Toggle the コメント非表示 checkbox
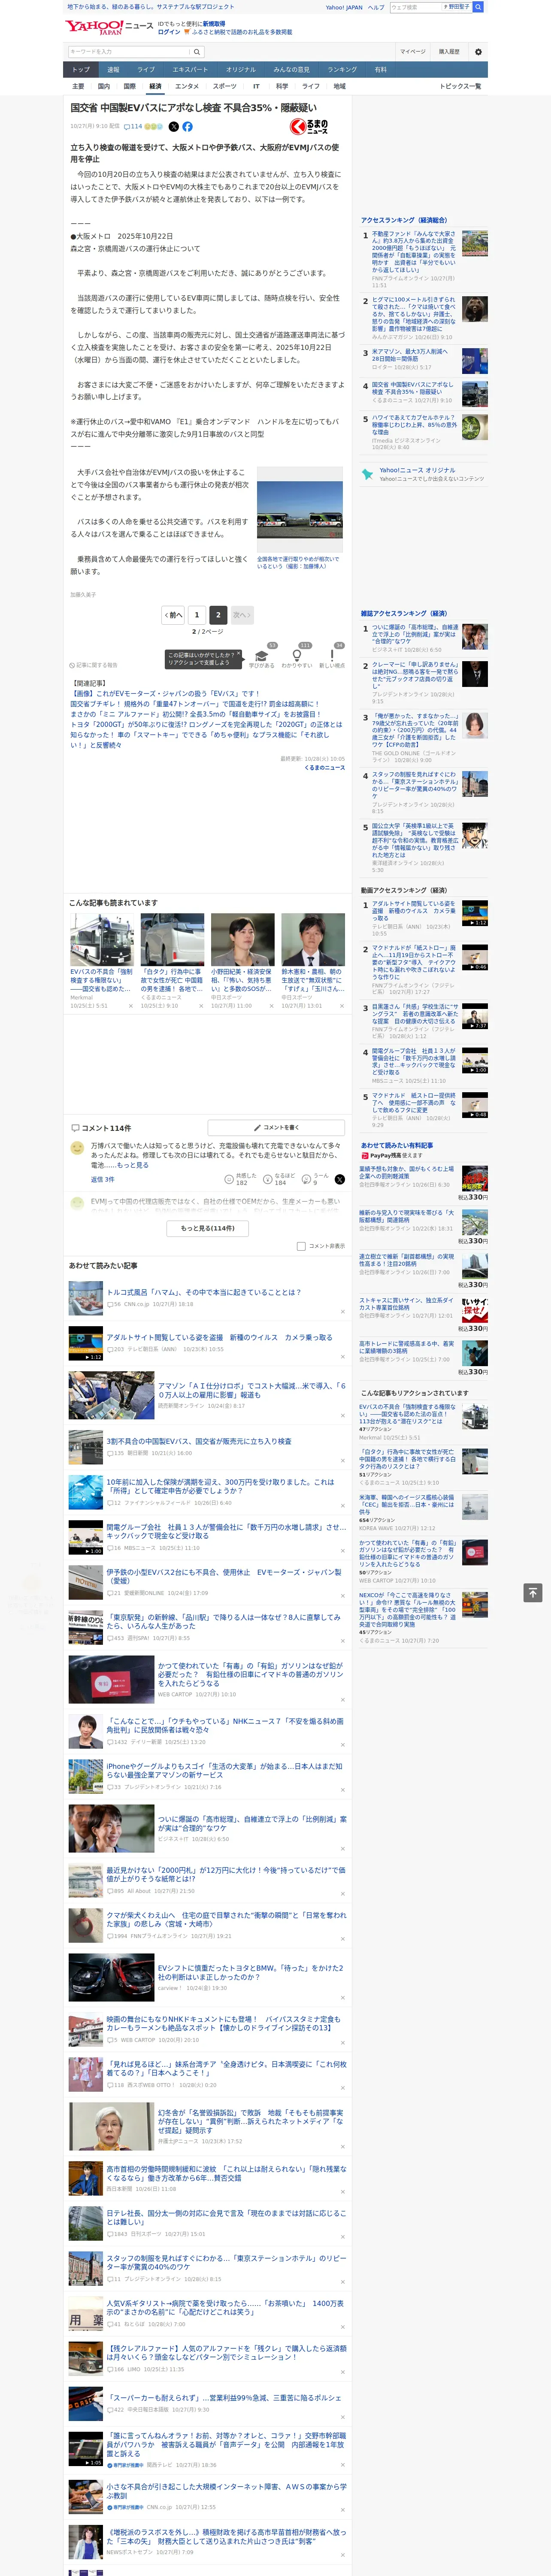This screenshot has width=551, height=2576. click(x=301, y=1246)
